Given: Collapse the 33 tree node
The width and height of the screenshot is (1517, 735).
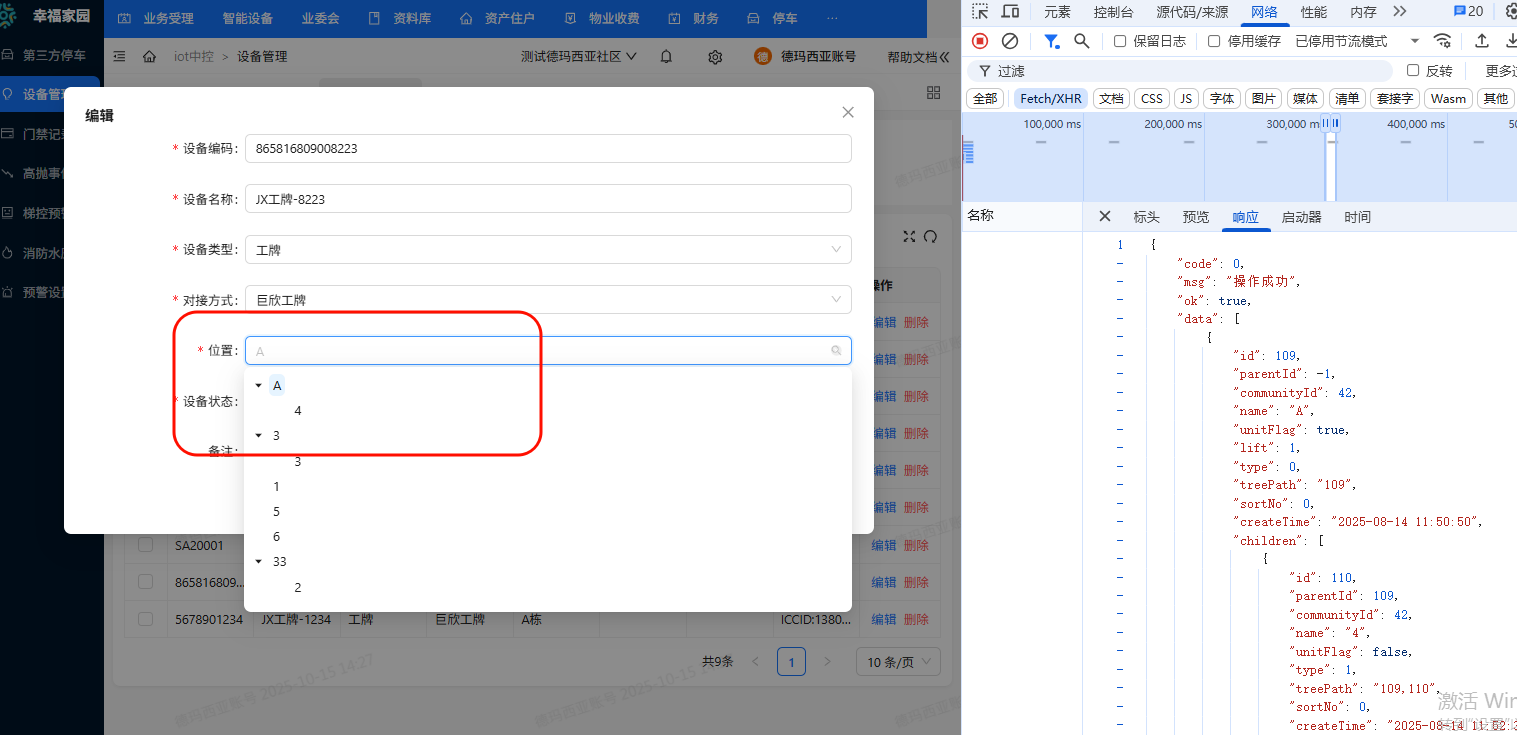Looking at the screenshot, I should point(259,562).
